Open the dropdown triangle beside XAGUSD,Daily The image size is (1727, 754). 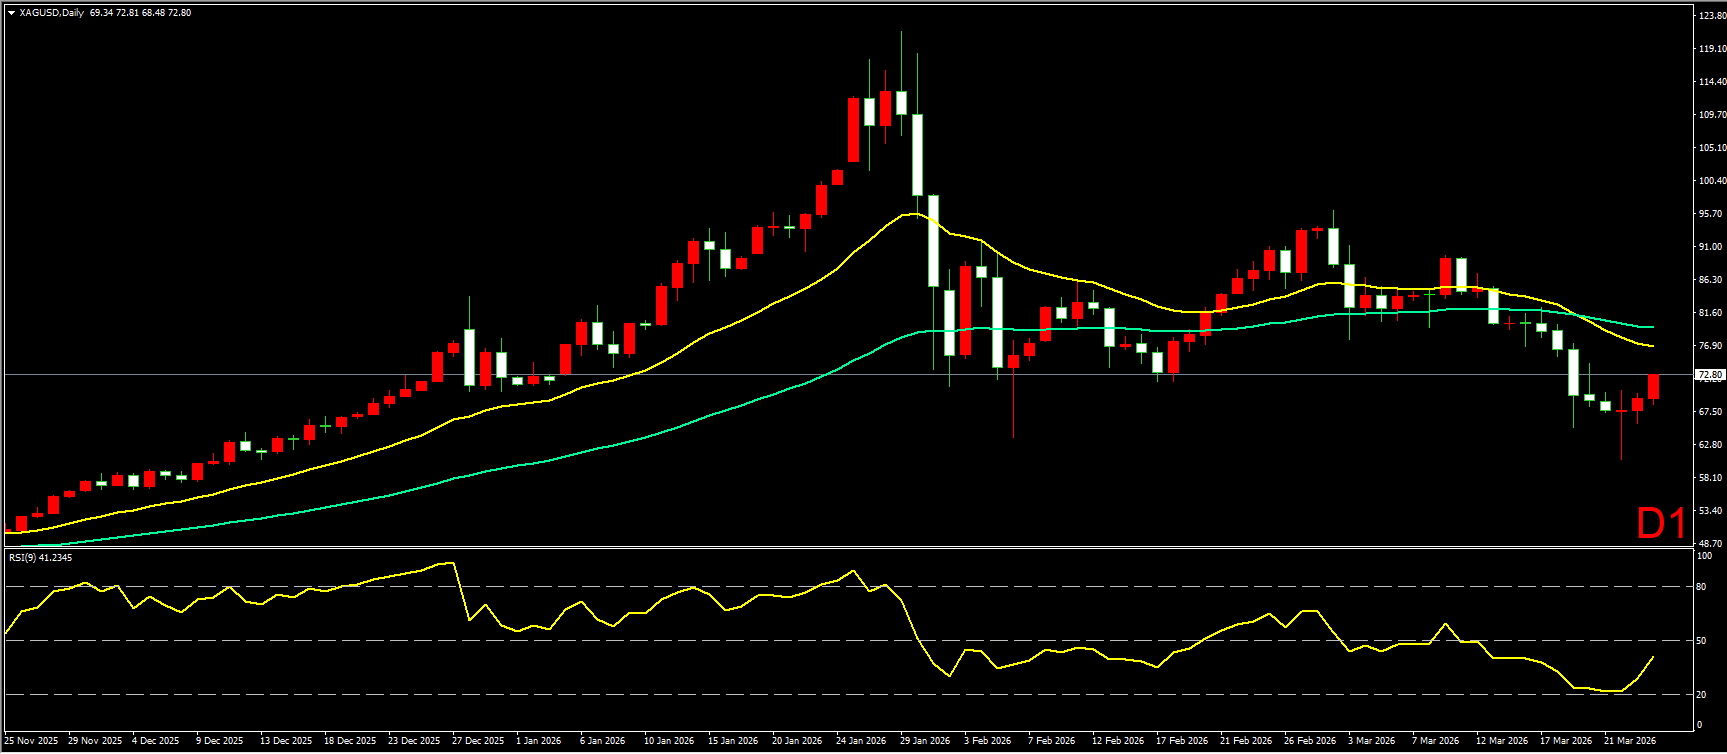(x=10, y=13)
